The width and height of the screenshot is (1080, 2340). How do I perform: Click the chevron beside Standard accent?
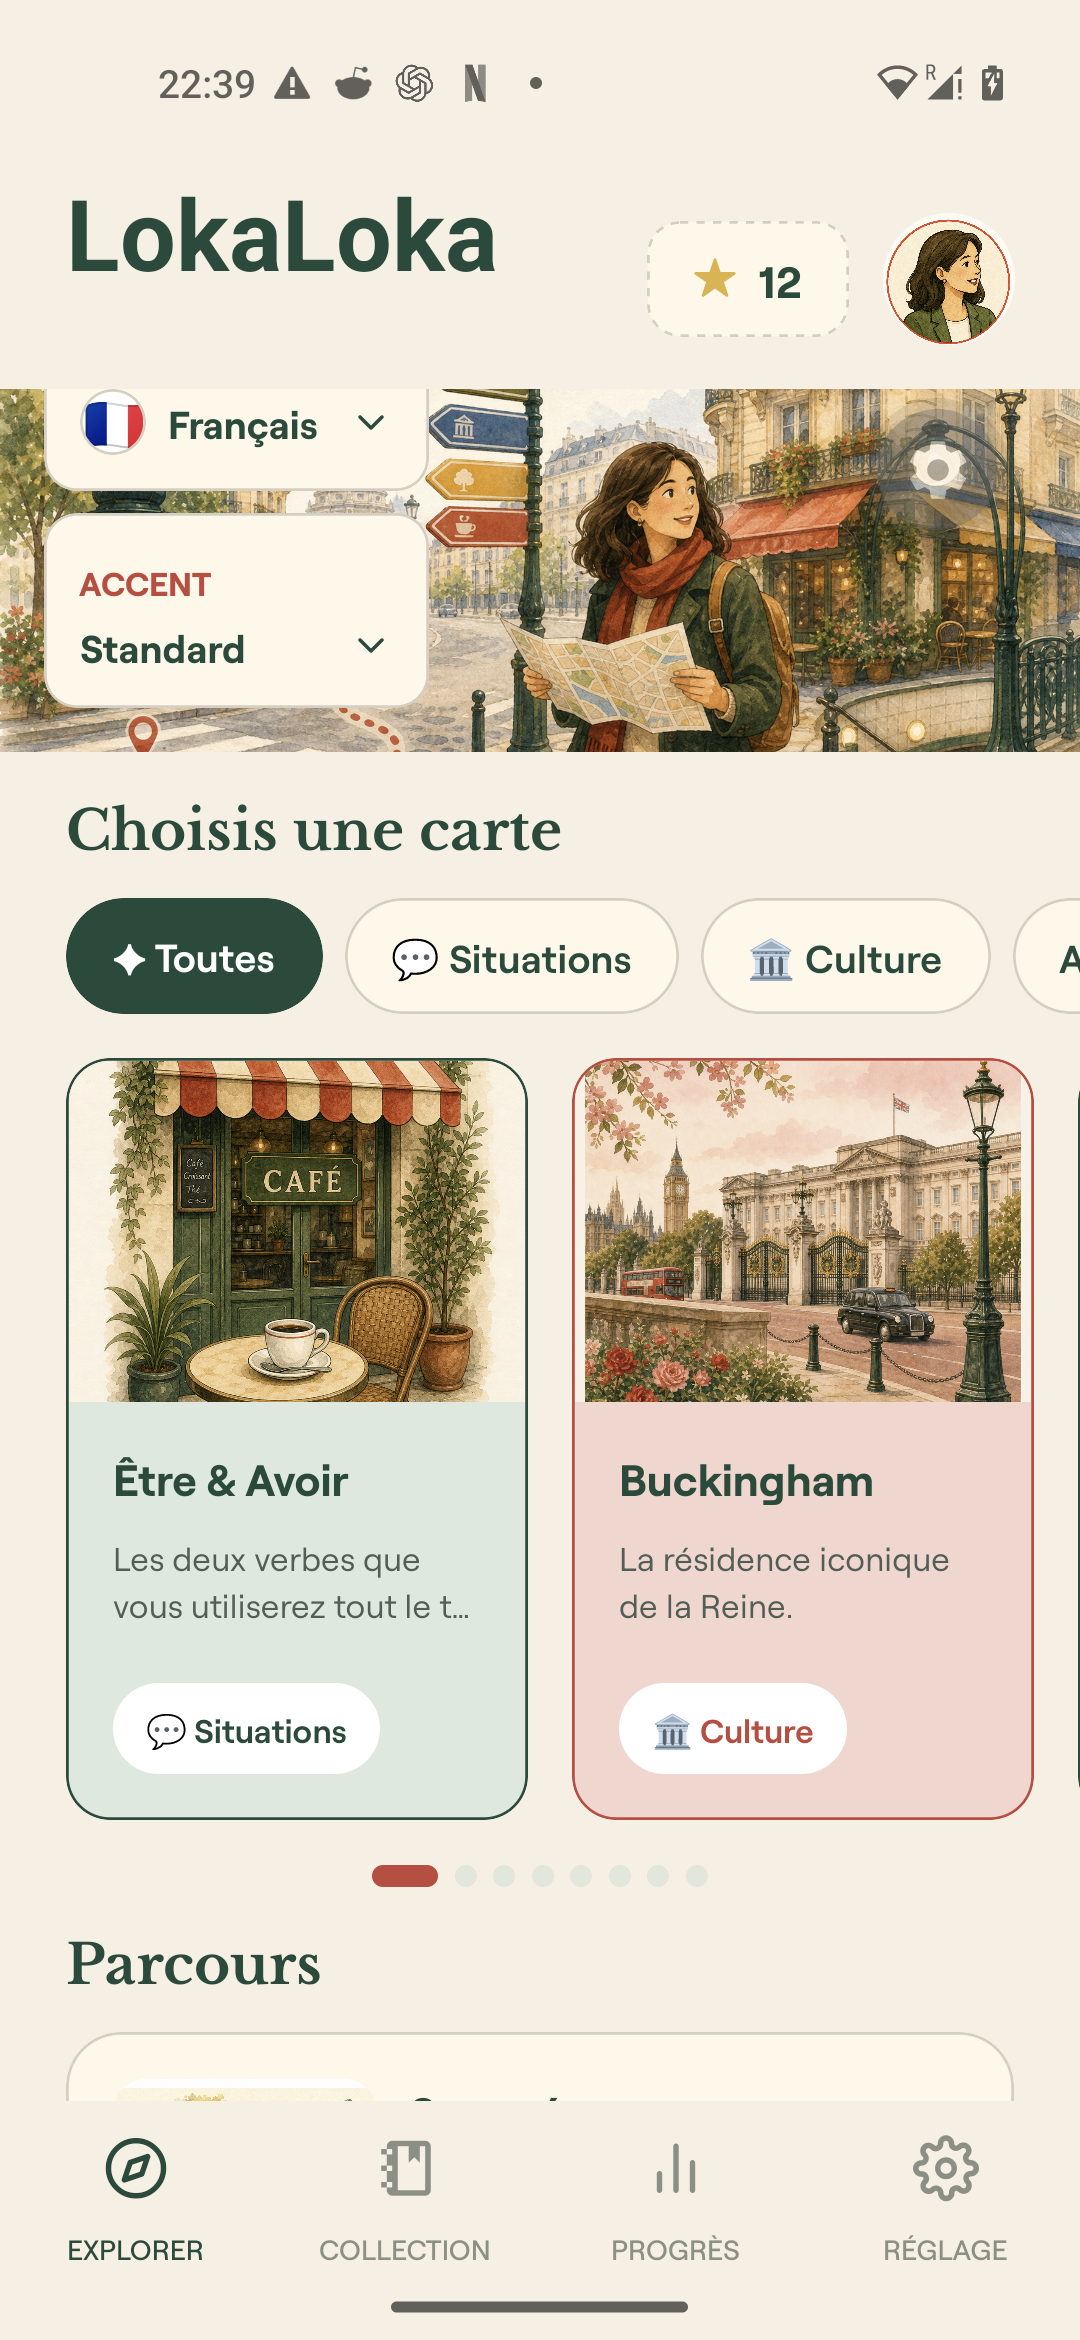(371, 646)
